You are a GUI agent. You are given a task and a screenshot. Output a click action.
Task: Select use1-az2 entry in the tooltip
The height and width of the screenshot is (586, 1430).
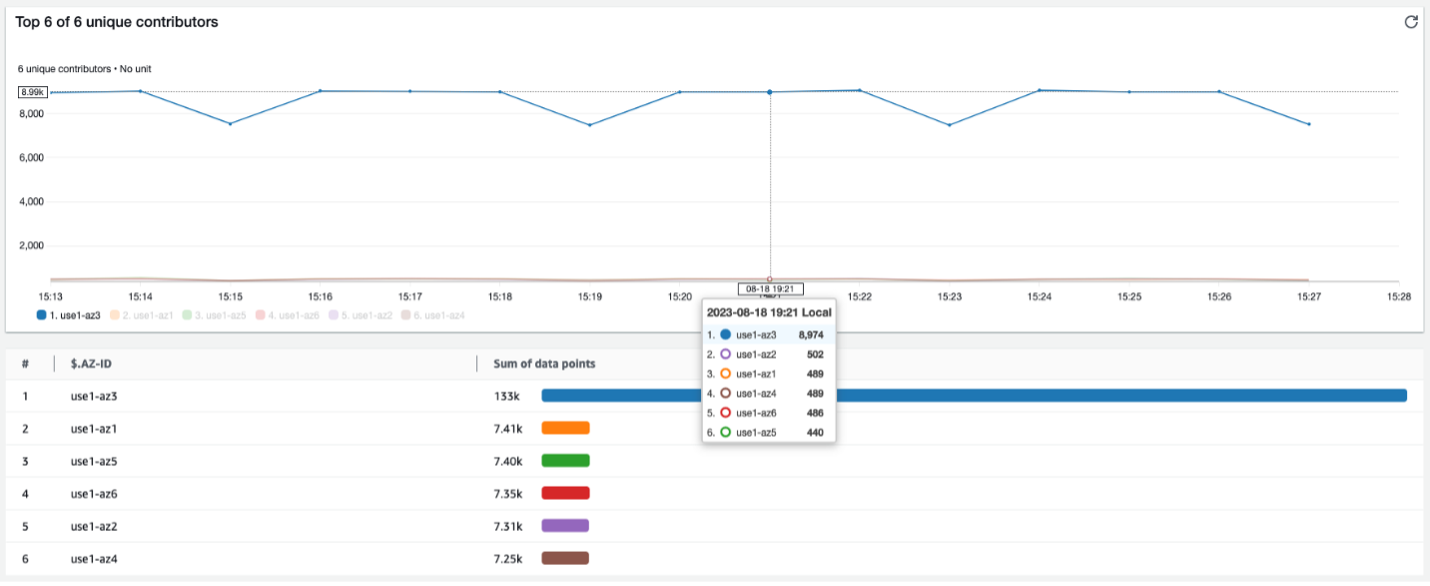point(769,354)
